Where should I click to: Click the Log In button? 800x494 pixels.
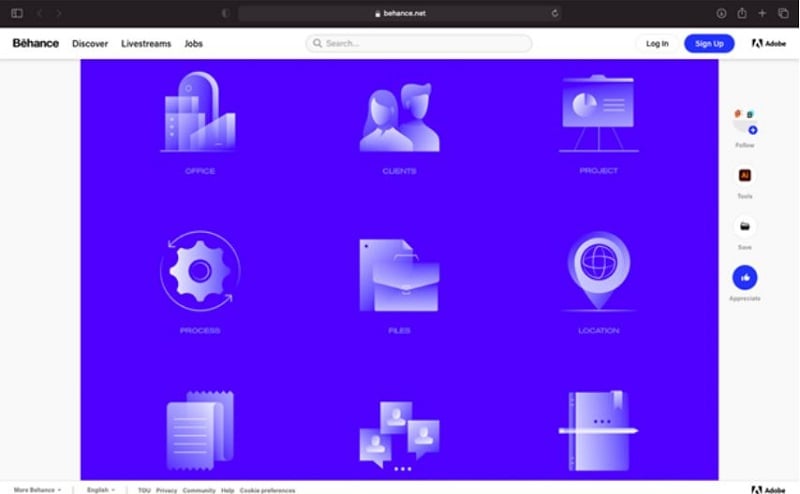(x=657, y=43)
